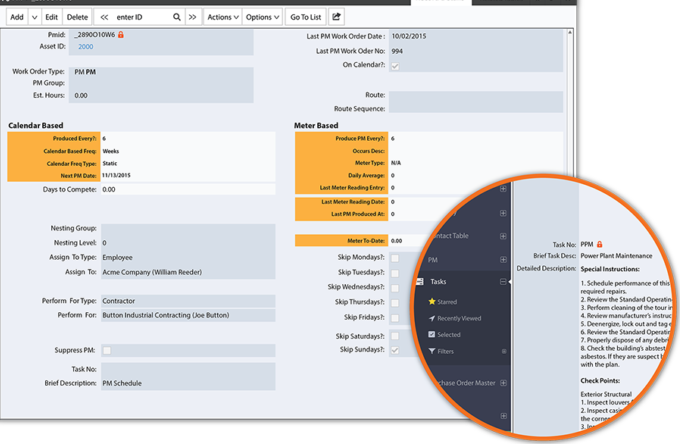The height and width of the screenshot is (444, 680).
Task: Expand the PM section in sidebar
Action: coord(503,260)
